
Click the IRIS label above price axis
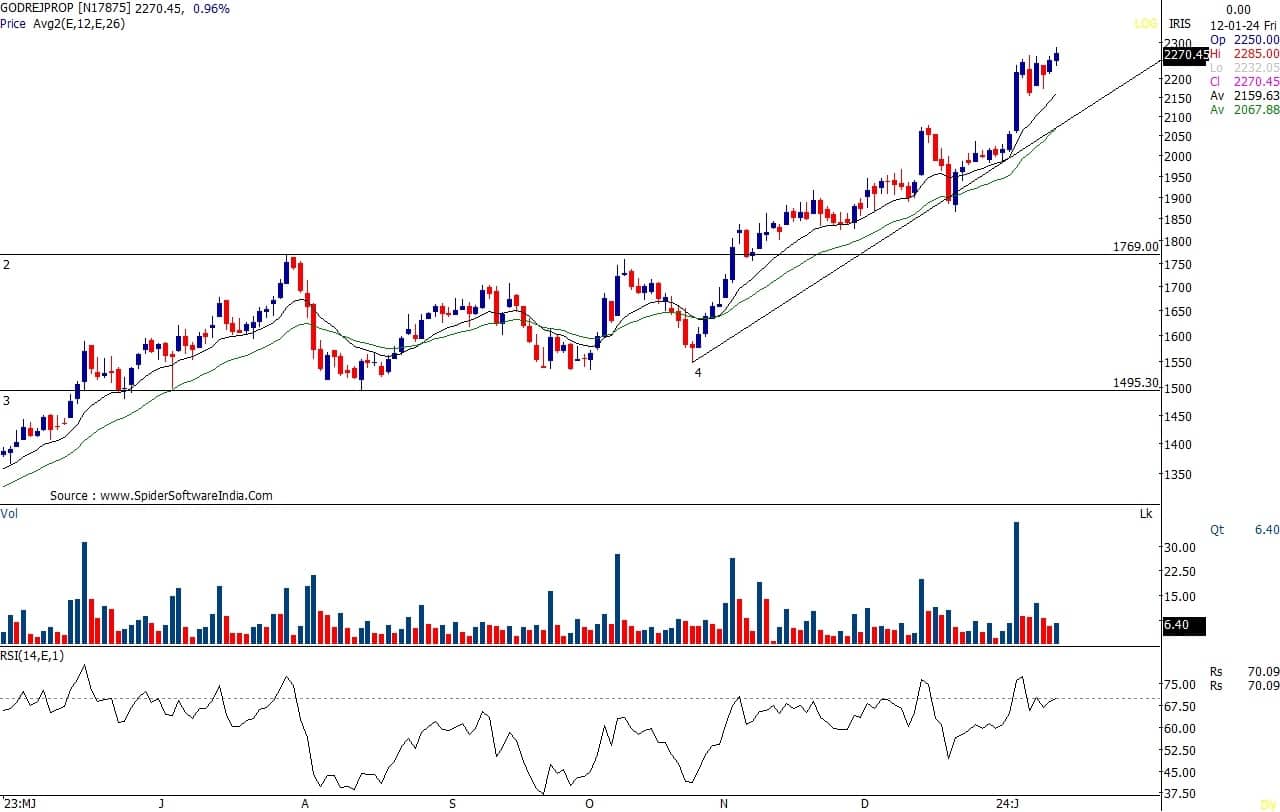point(1181,23)
